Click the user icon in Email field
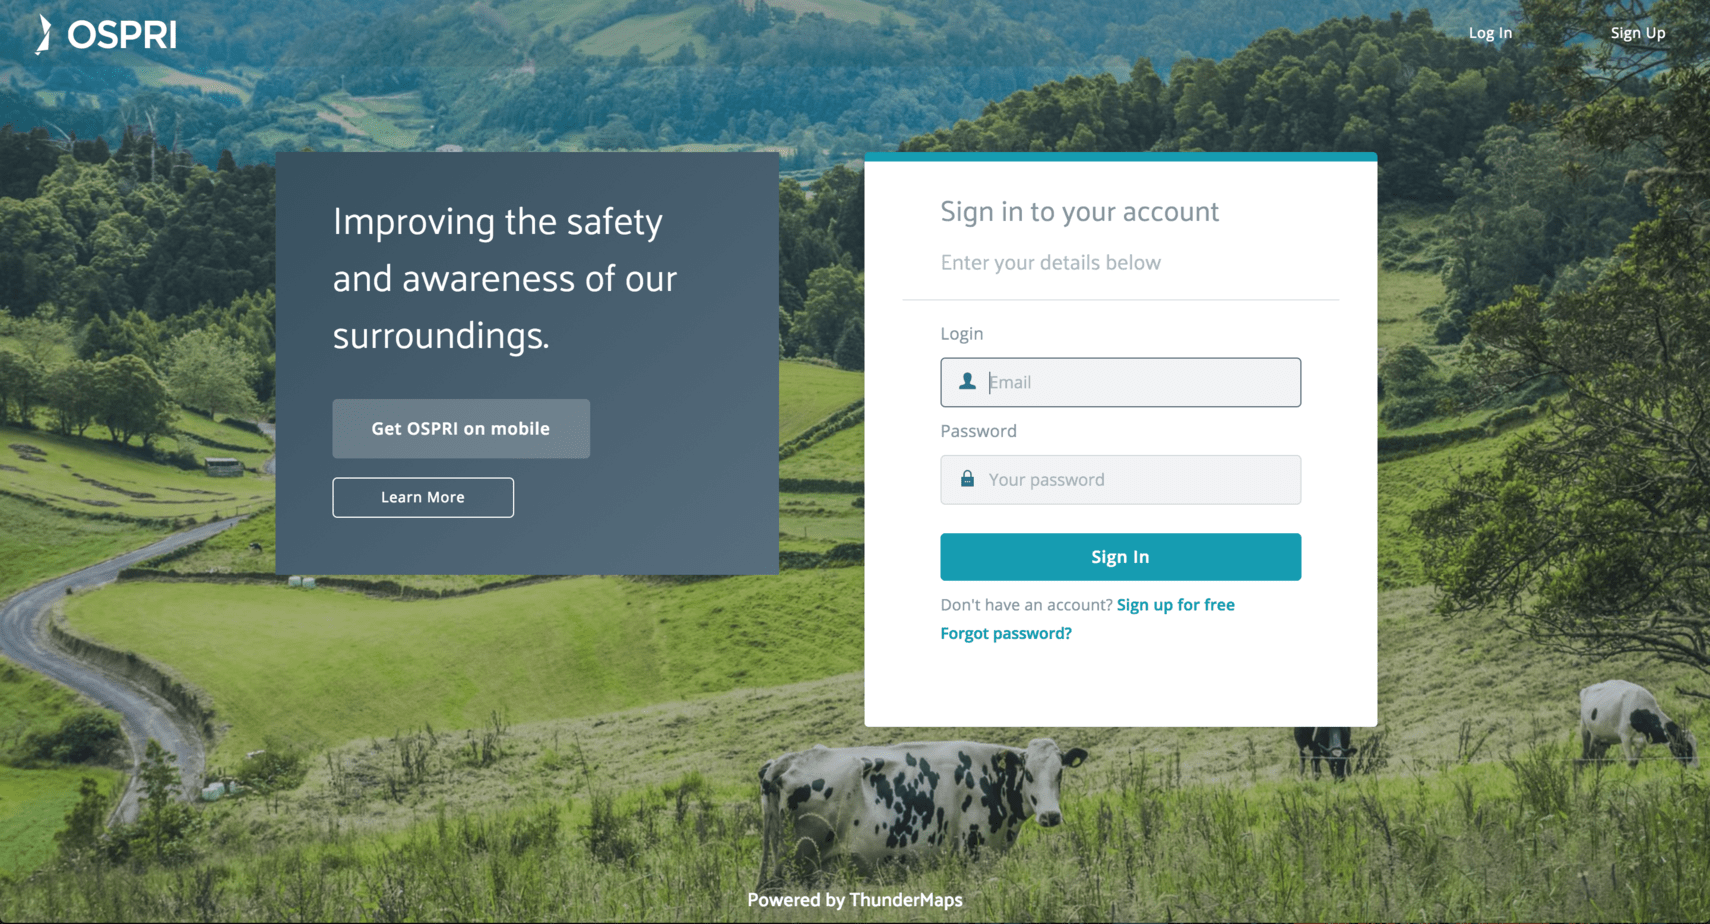This screenshot has height=924, width=1710. (967, 381)
